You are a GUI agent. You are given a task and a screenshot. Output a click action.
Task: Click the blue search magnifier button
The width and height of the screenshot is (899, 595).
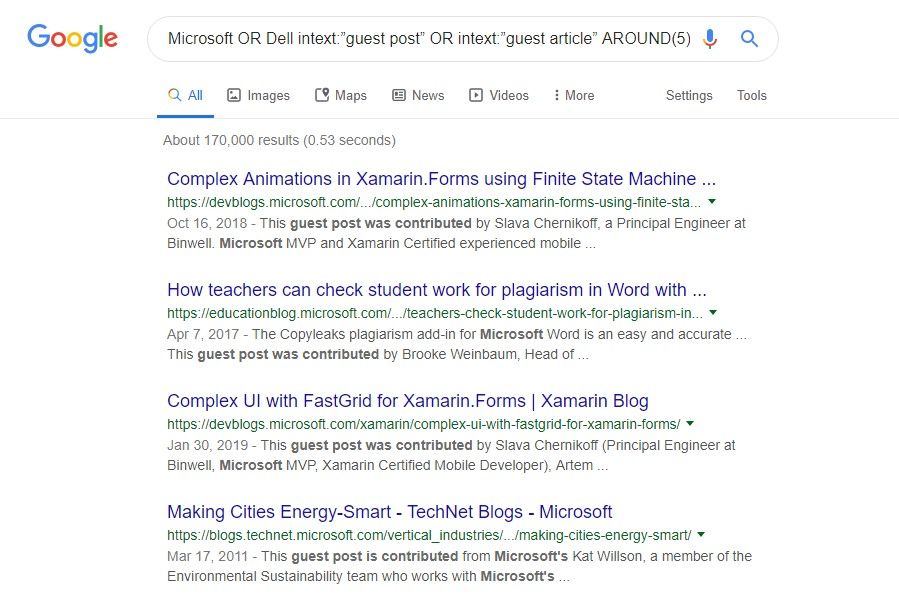(749, 38)
